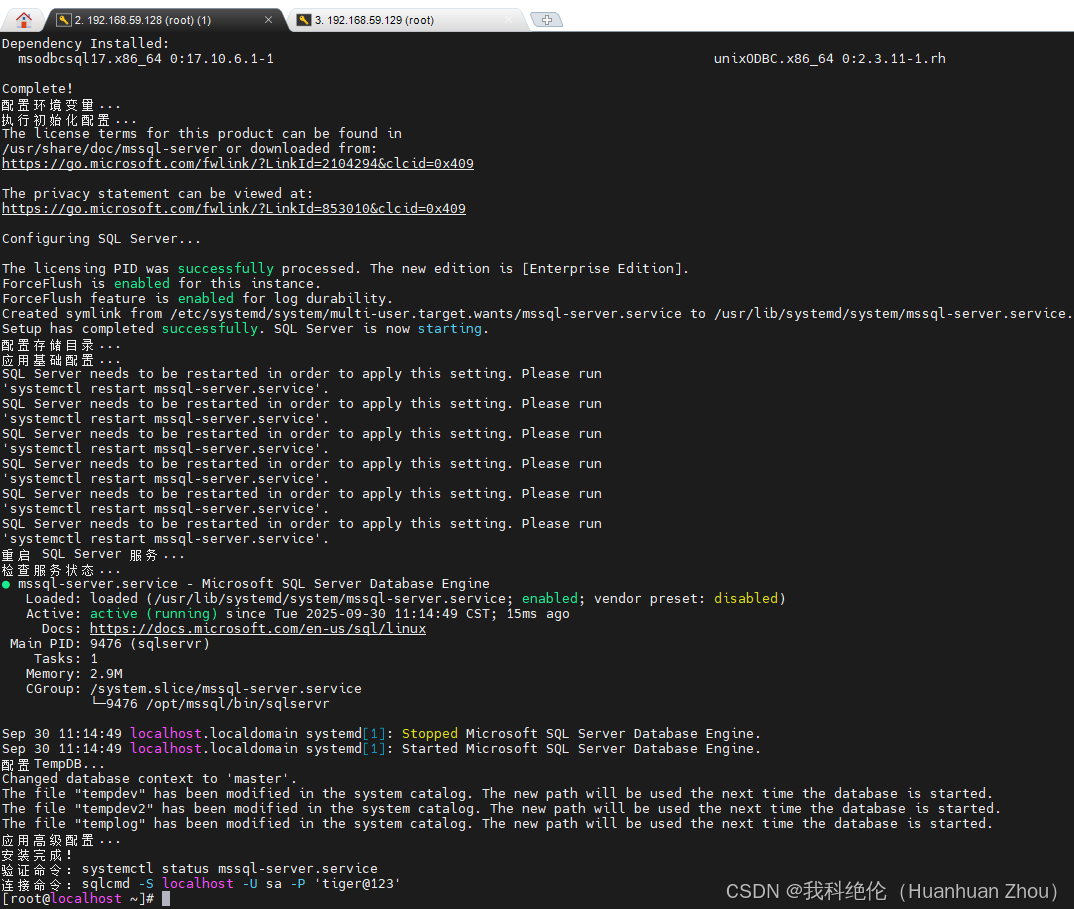Click 'Created symlink from' output line
The width and height of the screenshot is (1074, 909).
[x=536, y=314]
